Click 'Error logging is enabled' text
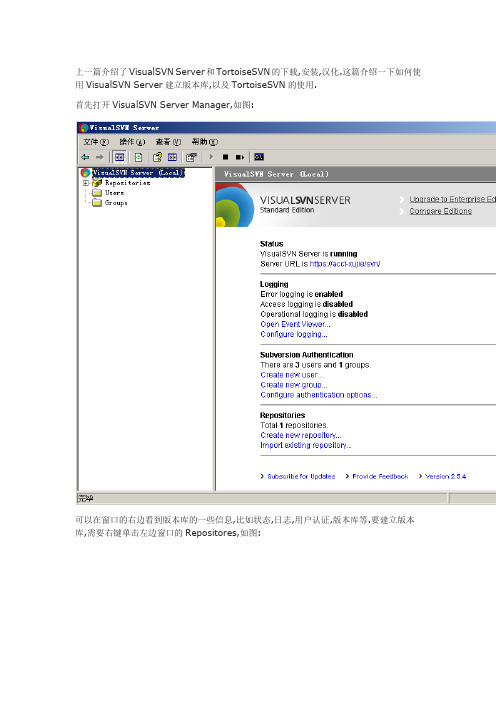This screenshot has width=496, height=702. click(302, 294)
